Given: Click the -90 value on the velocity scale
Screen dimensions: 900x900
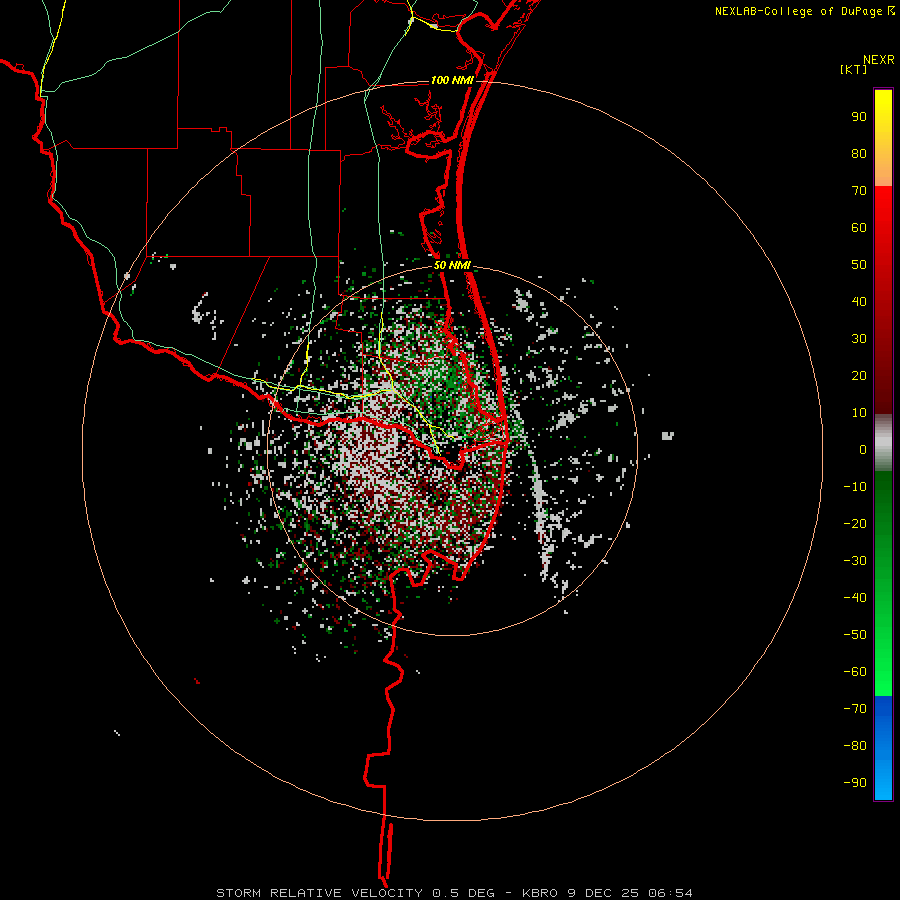Looking at the screenshot, I should point(855,783).
